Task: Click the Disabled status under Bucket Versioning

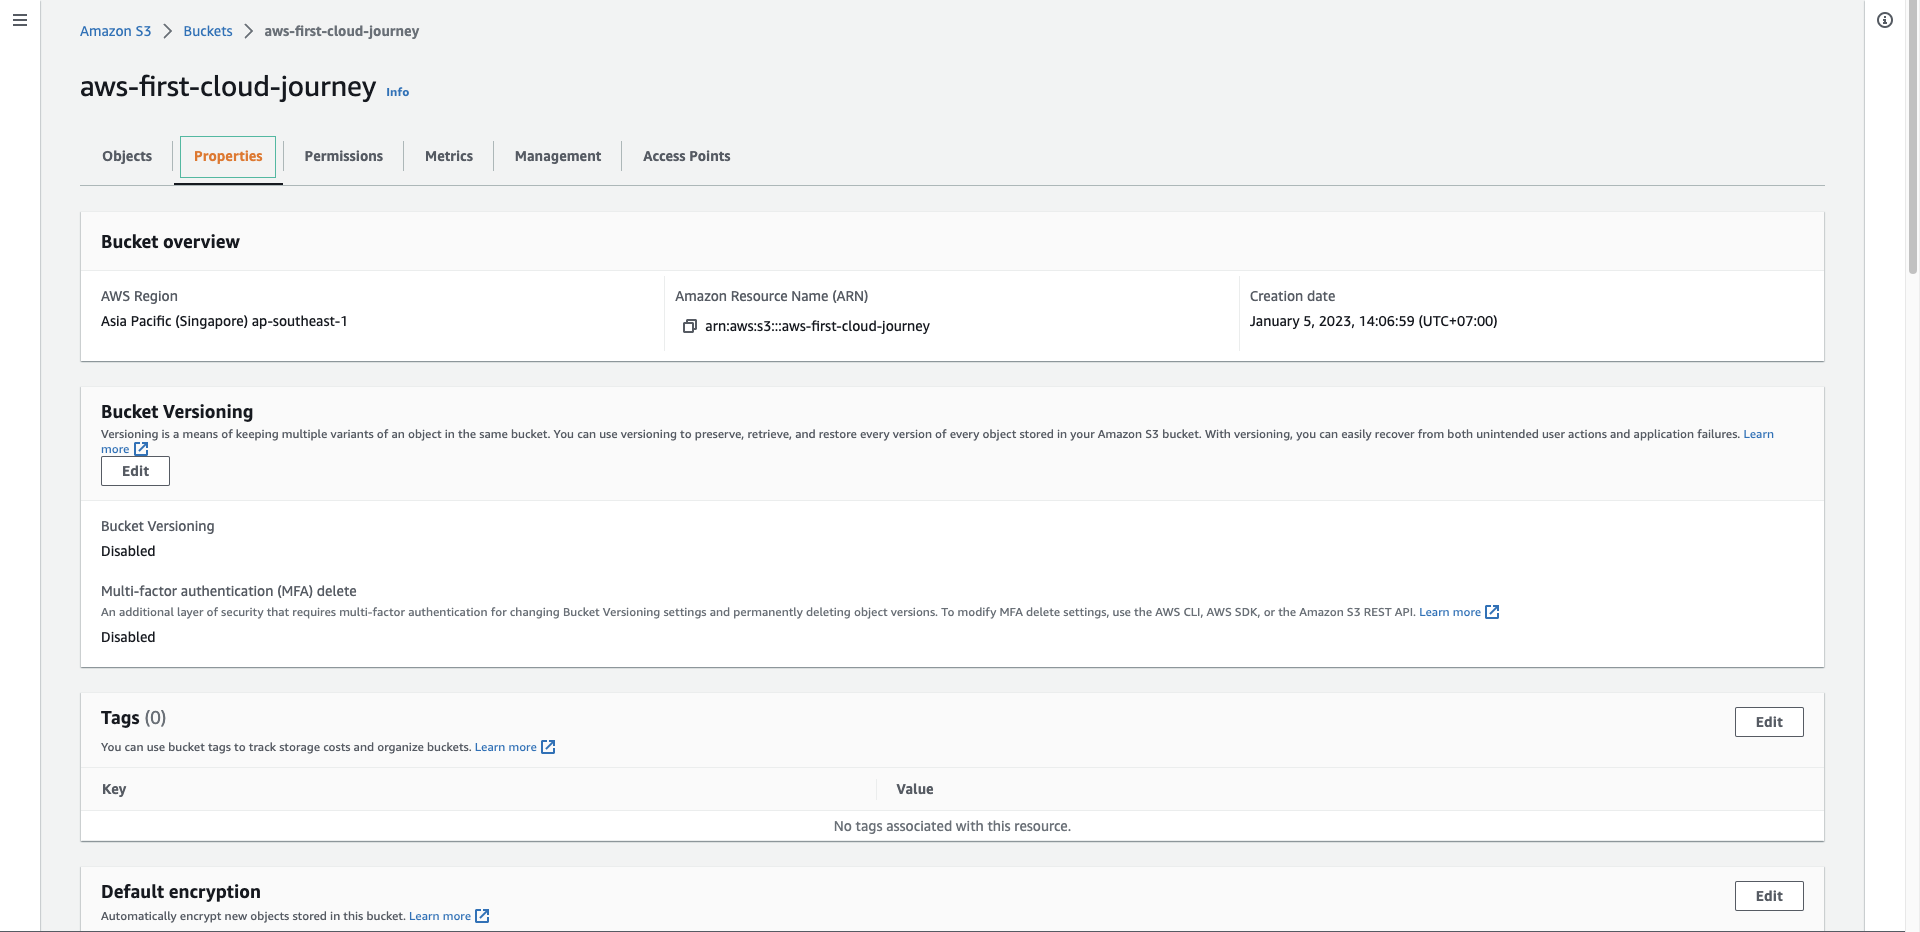Action: pos(128,551)
